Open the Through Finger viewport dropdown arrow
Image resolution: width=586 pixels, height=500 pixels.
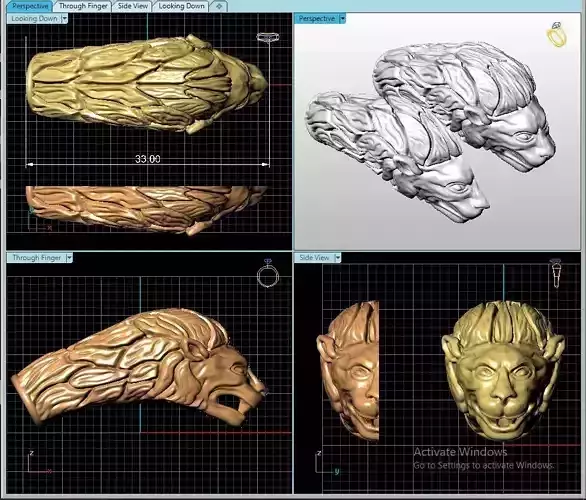70,257
